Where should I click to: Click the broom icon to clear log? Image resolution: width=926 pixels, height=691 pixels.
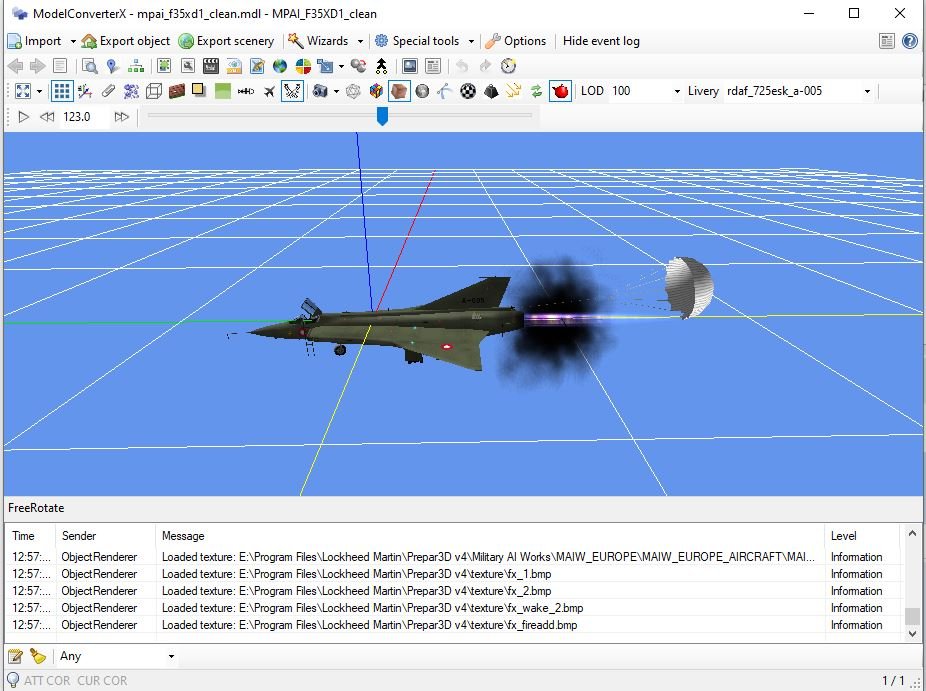(38, 656)
